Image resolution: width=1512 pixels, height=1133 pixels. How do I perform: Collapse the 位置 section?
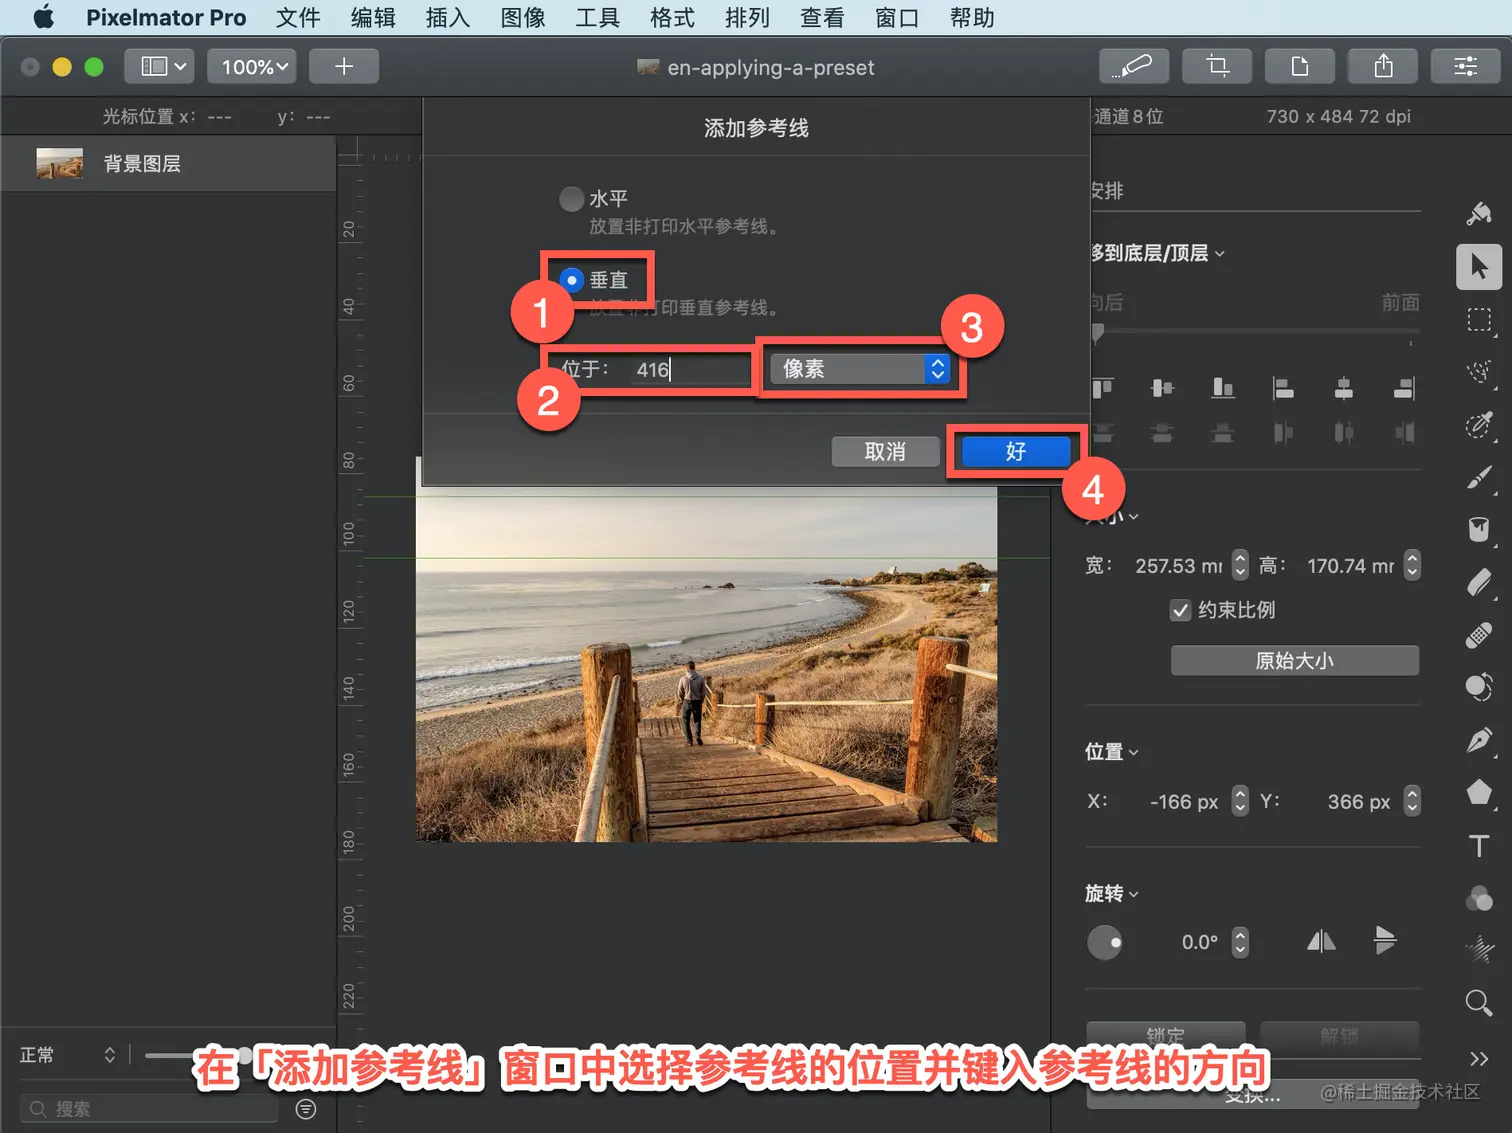(1133, 753)
